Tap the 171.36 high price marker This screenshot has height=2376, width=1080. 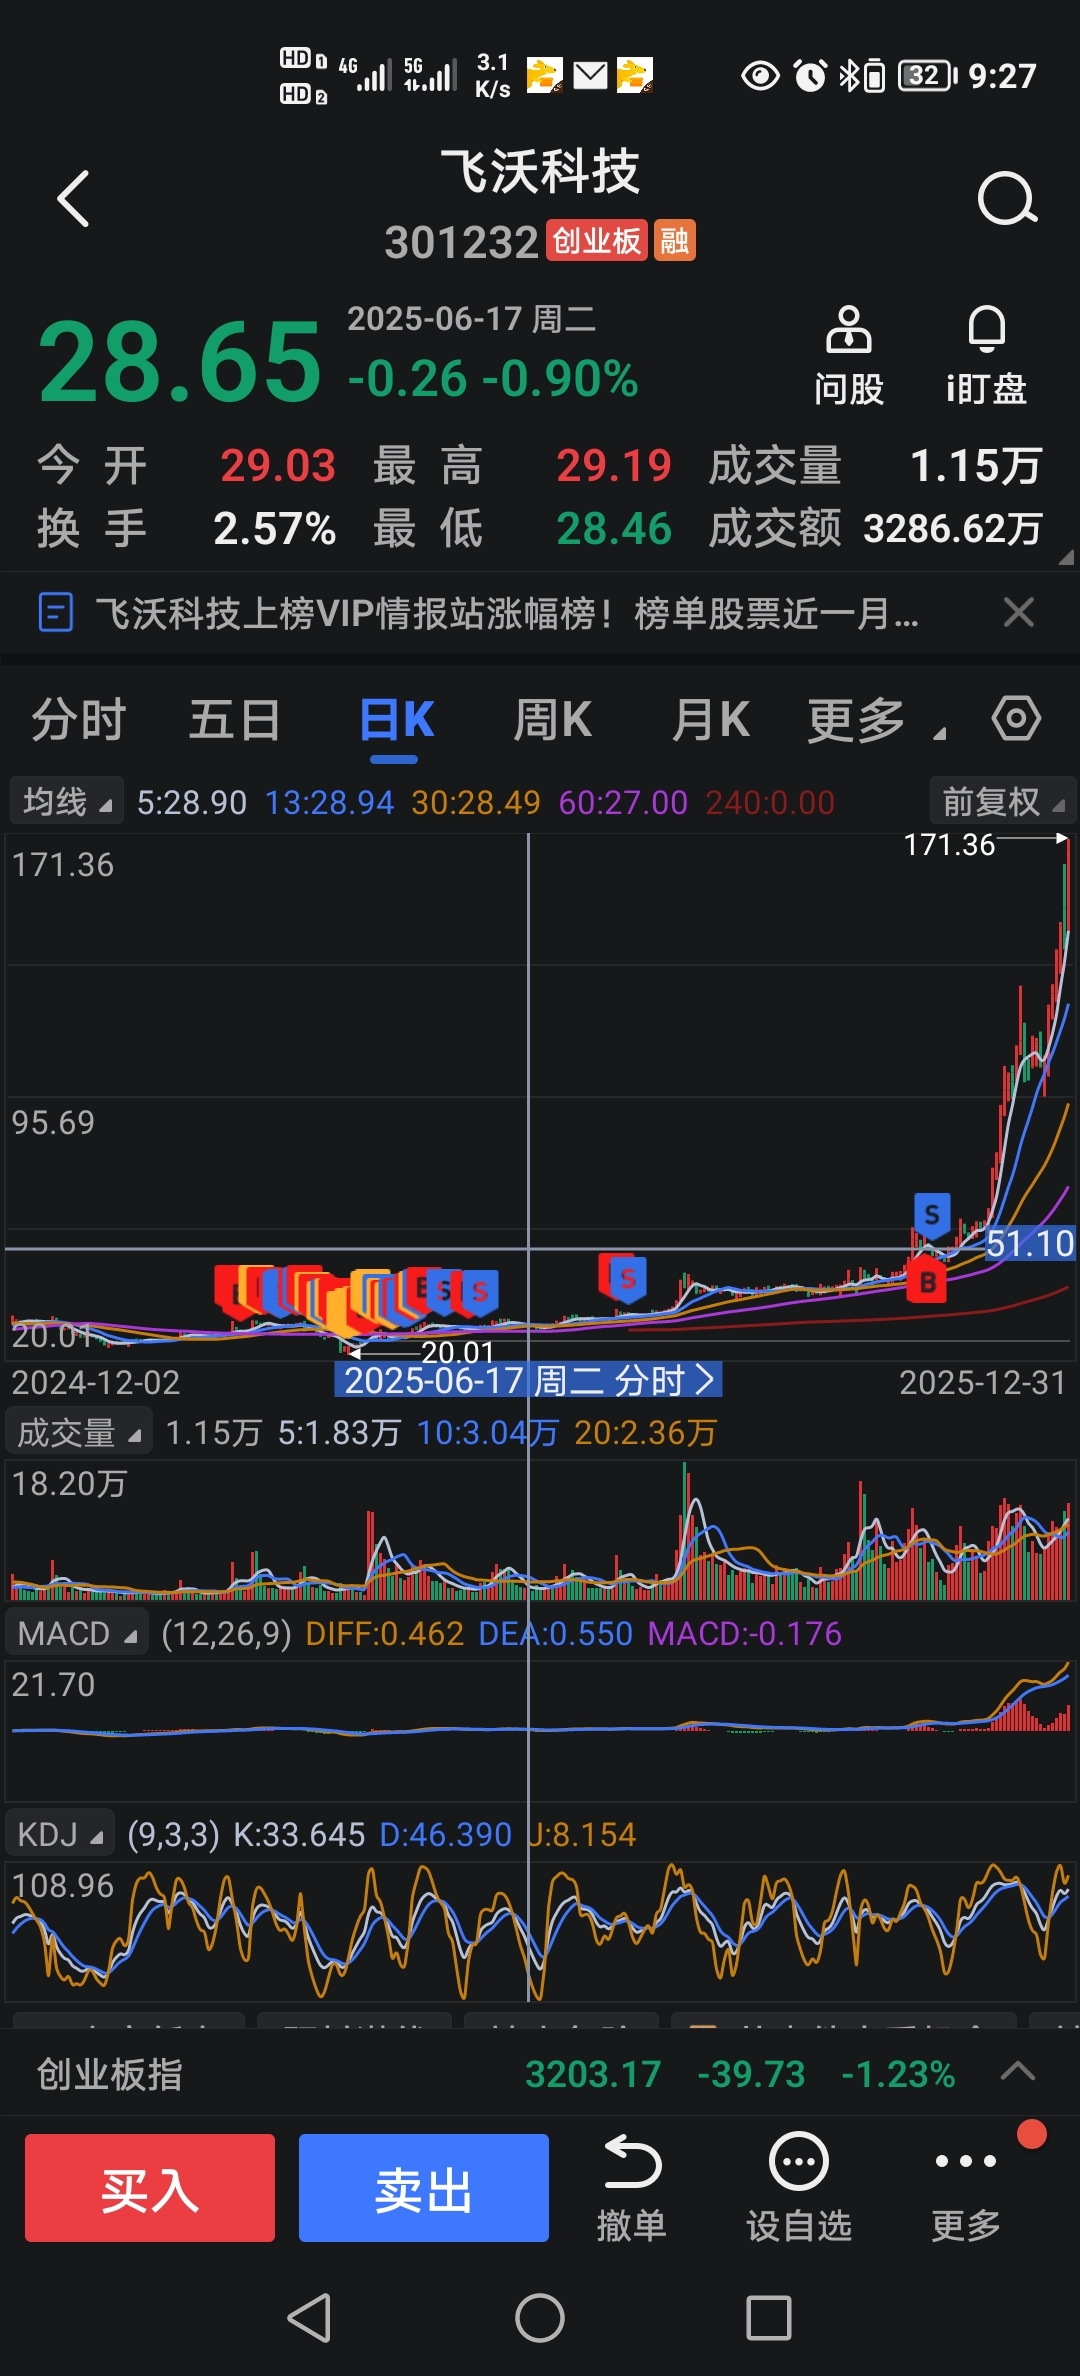point(949,845)
